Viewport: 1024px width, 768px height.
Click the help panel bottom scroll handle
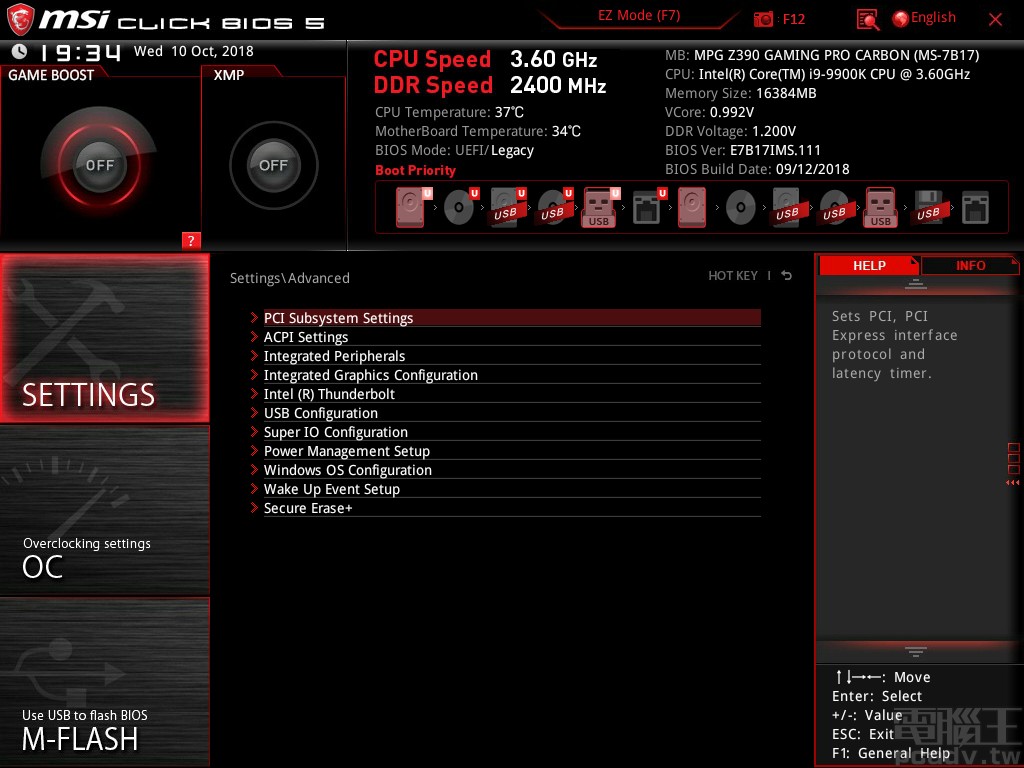pos(916,651)
